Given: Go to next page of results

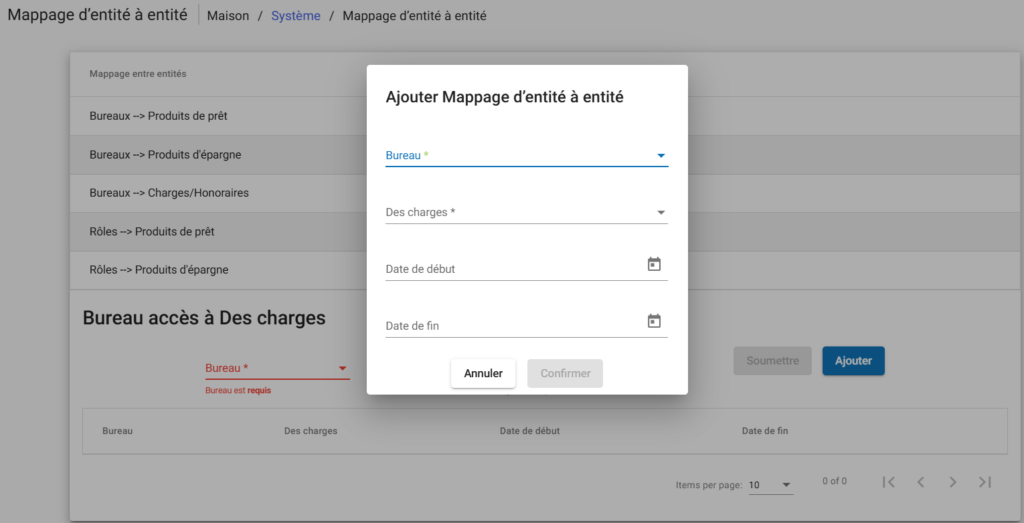Looking at the screenshot, I should click(x=953, y=482).
